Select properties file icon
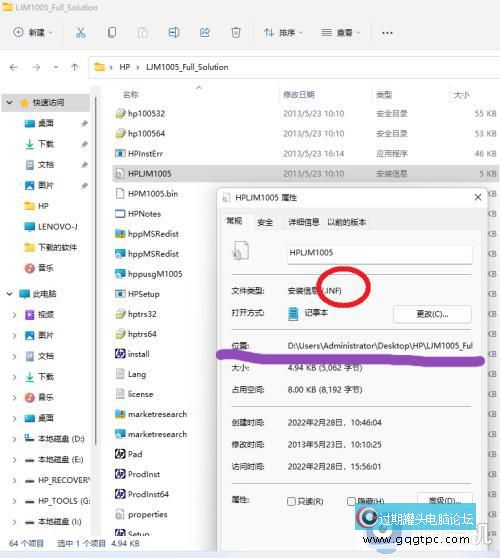Viewport: 500px width, 558px height. (120, 514)
